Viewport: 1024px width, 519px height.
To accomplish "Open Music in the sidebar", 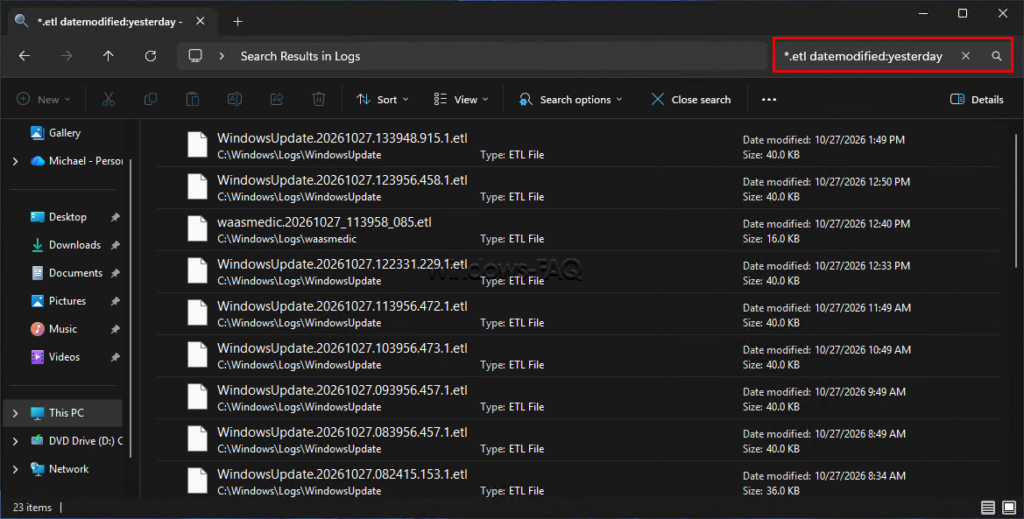I will point(54,329).
